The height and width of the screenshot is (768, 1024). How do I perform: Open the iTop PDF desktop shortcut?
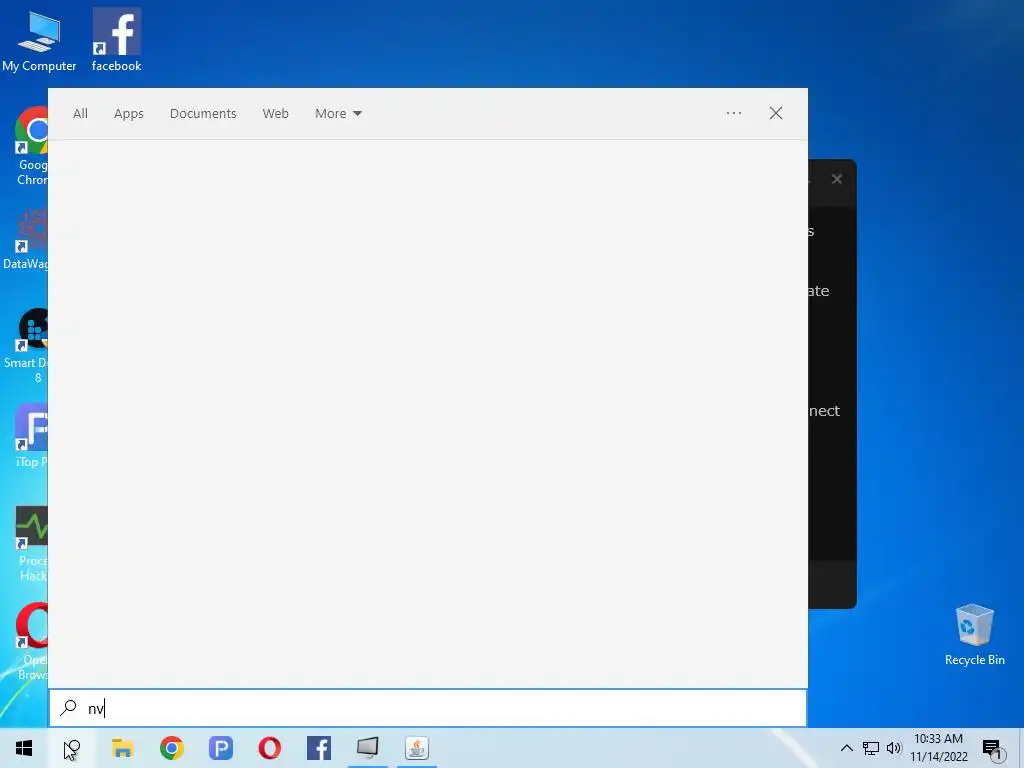pos(31,436)
